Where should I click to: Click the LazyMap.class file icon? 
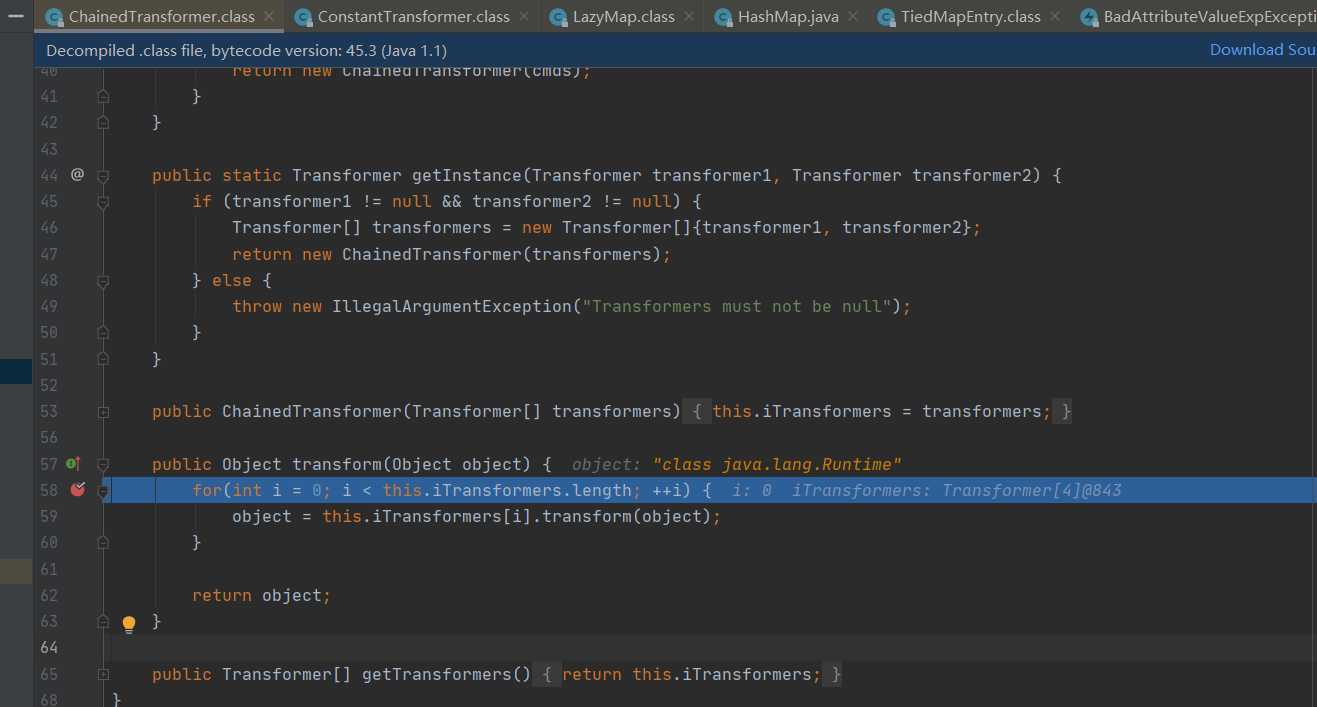point(559,17)
